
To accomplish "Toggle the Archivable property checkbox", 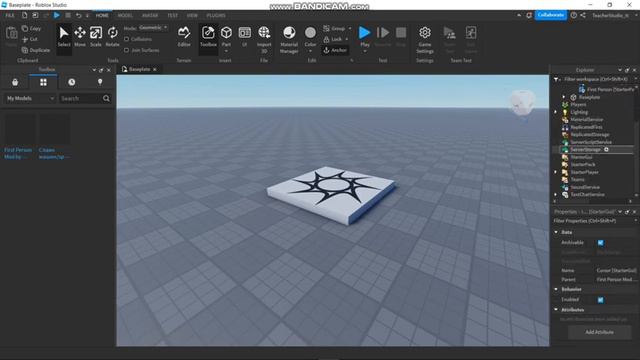I will coord(600,243).
